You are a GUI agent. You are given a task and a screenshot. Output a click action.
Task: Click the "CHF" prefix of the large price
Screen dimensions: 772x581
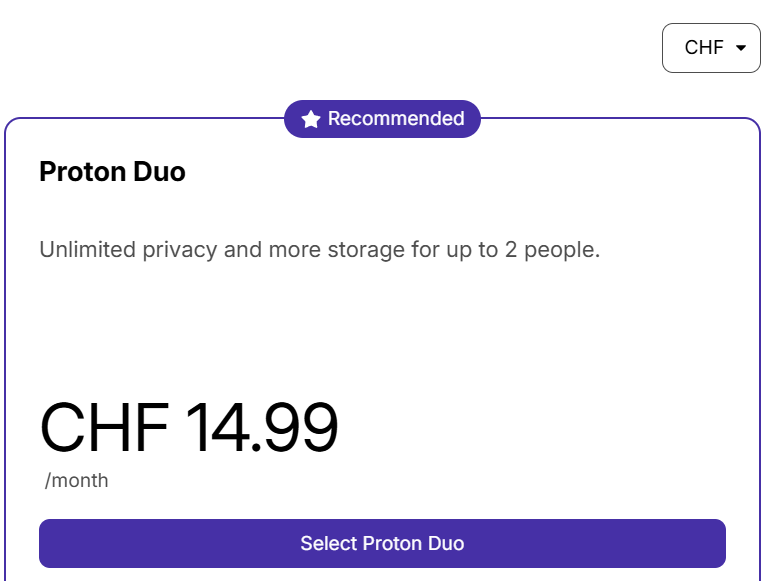click(104, 428)
